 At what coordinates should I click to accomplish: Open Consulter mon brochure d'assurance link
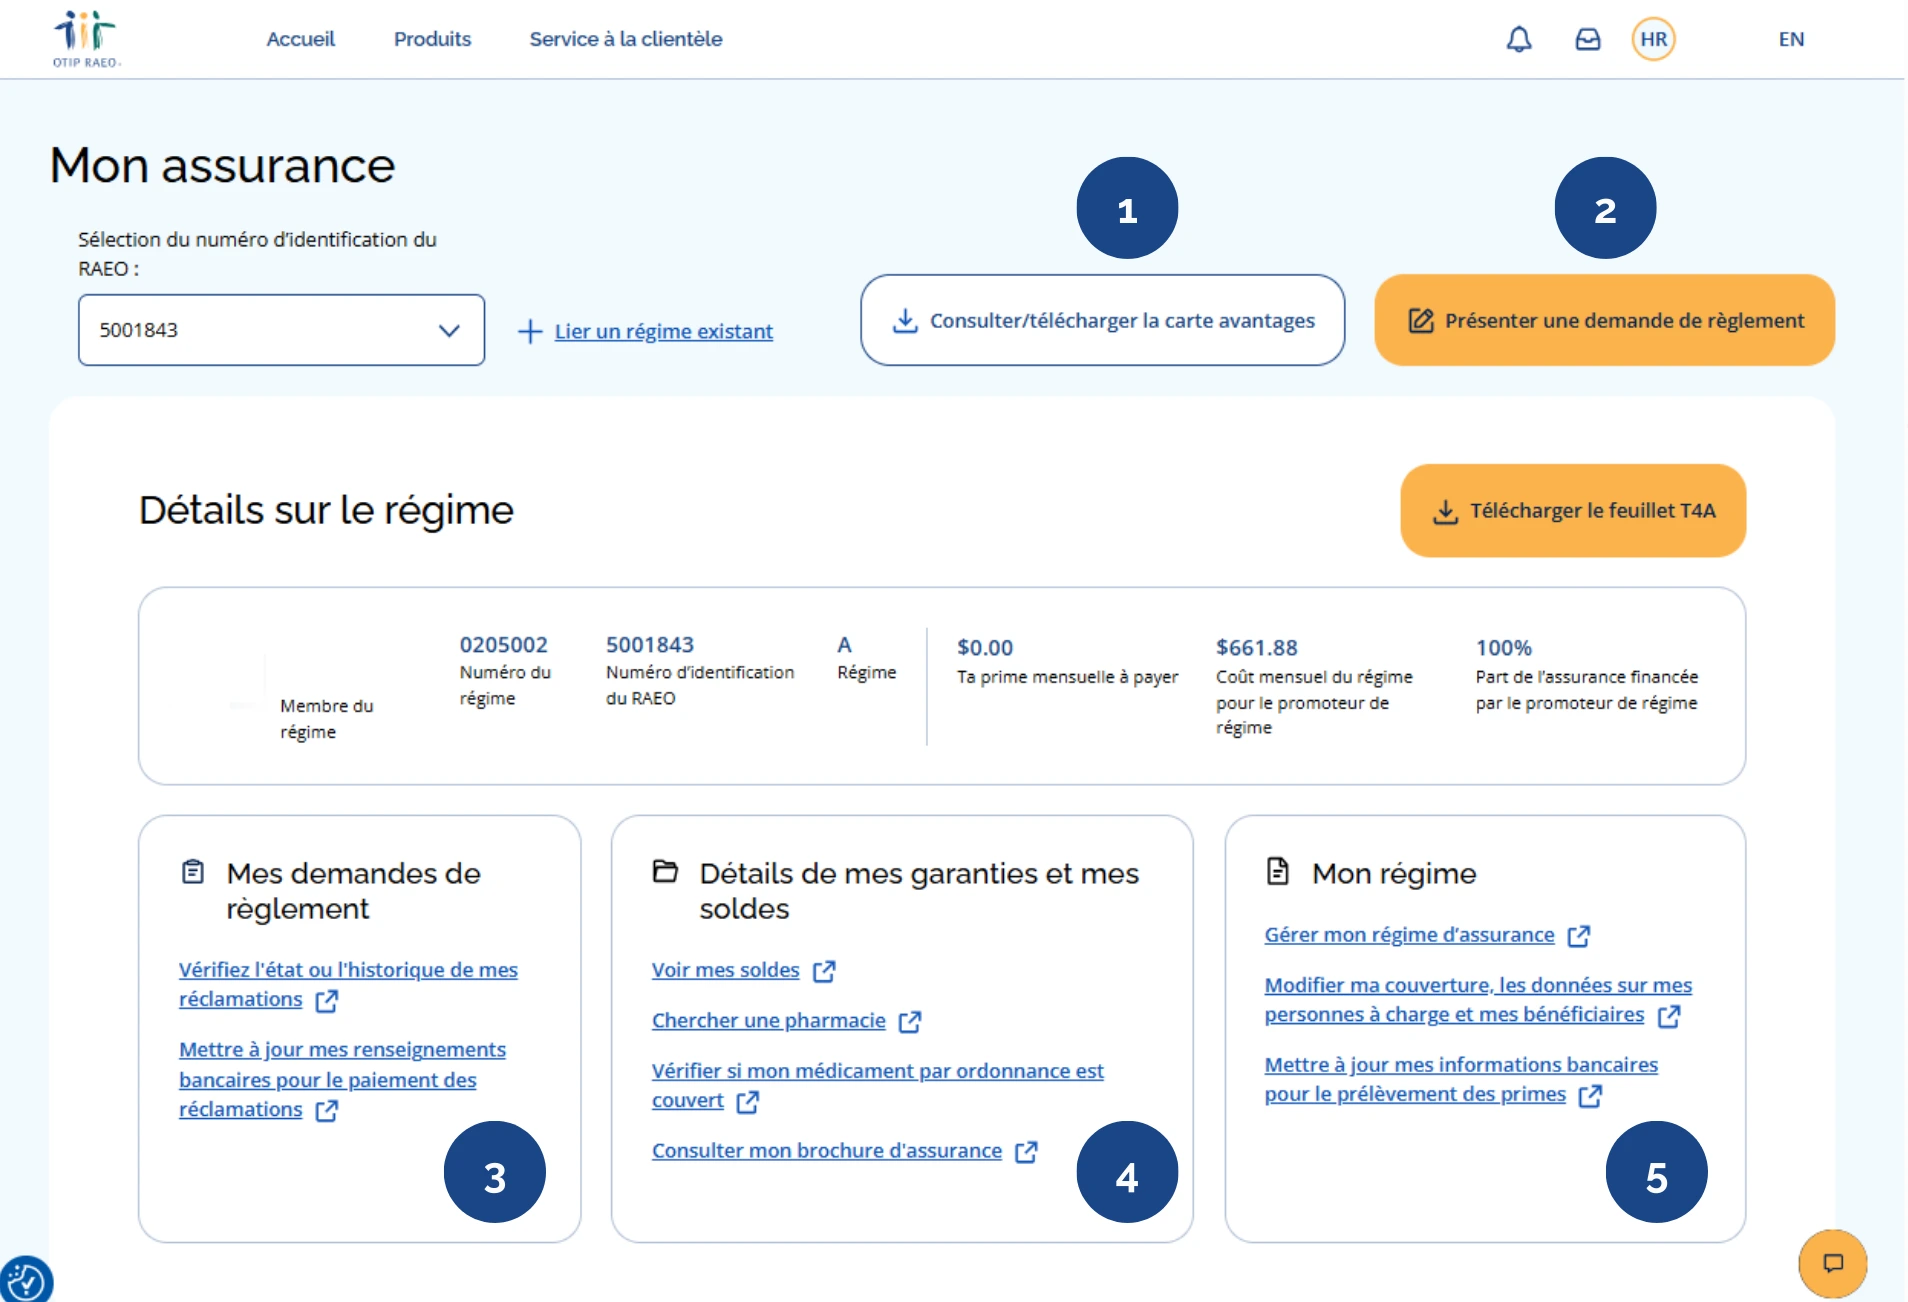click(826, 1150)
